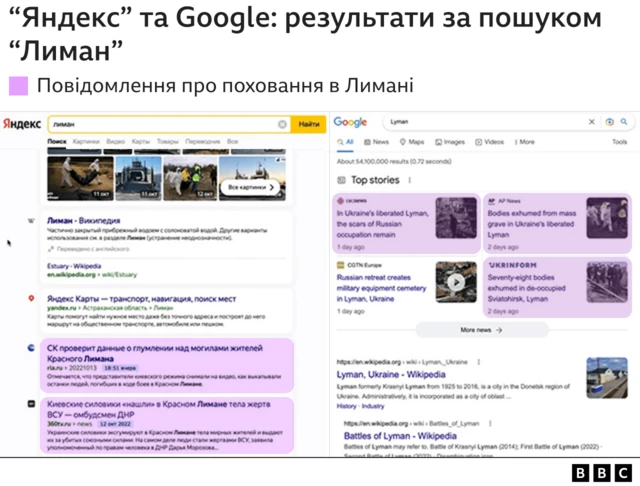Open the Киевские силовики «нашли» result
Screen dimensions: 640x486
point(158,409)
